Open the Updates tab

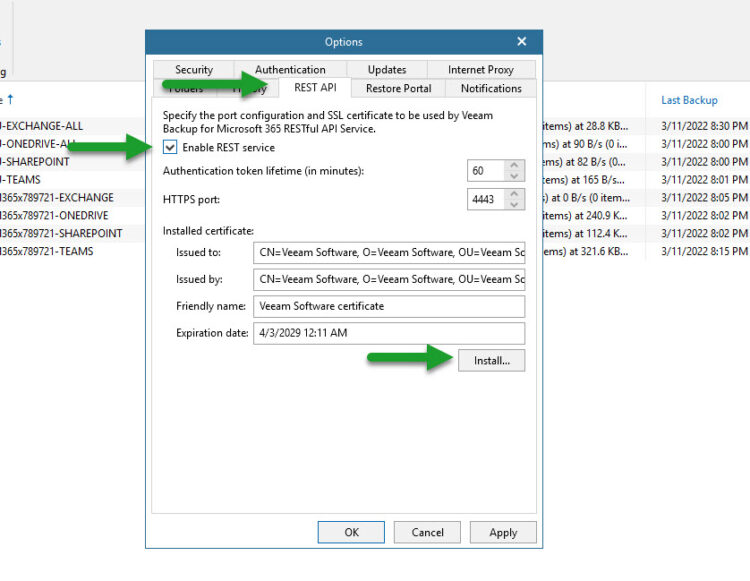point(386,69)
